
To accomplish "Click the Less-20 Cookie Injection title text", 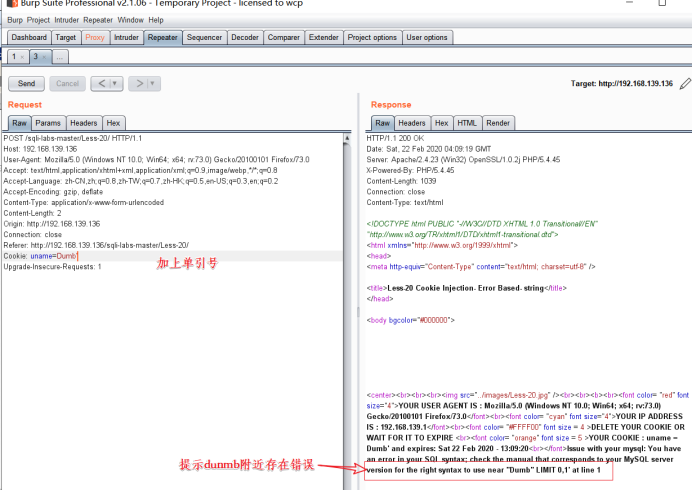I will pos(466,288).
